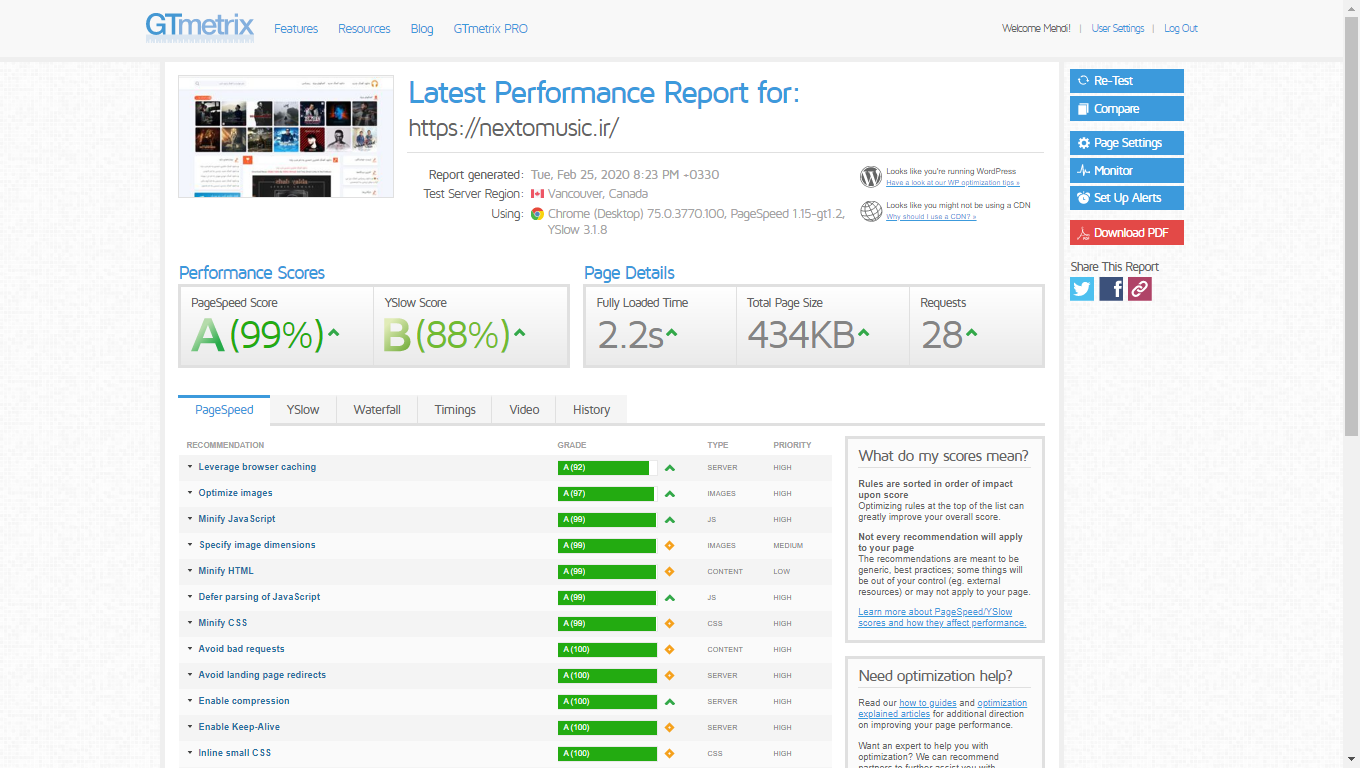1360x768 pixels.
Task: Click the up arrow next to Total Page Size
Action: tap(863, 332)
